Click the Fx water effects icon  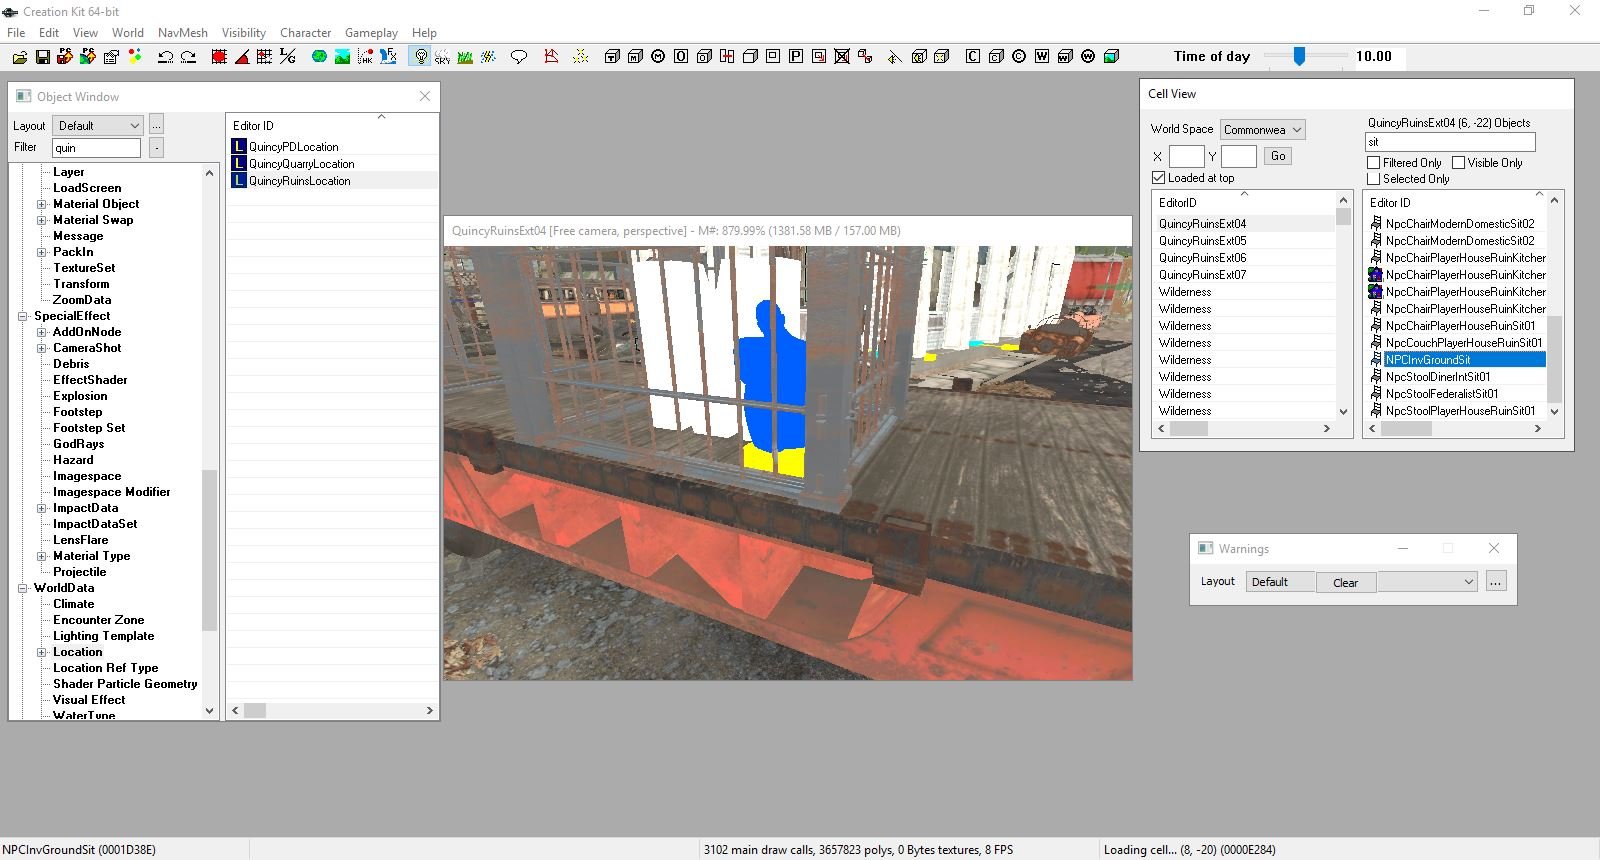(388, 57)
